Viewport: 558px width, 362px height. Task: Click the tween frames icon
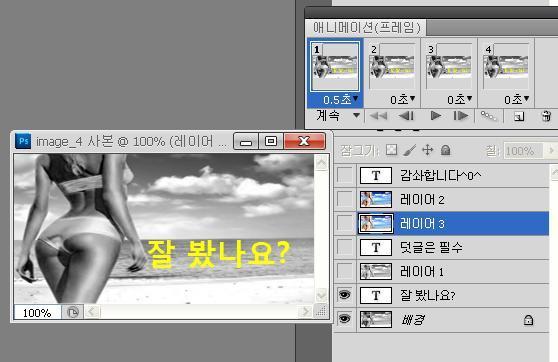pos(488,116)
